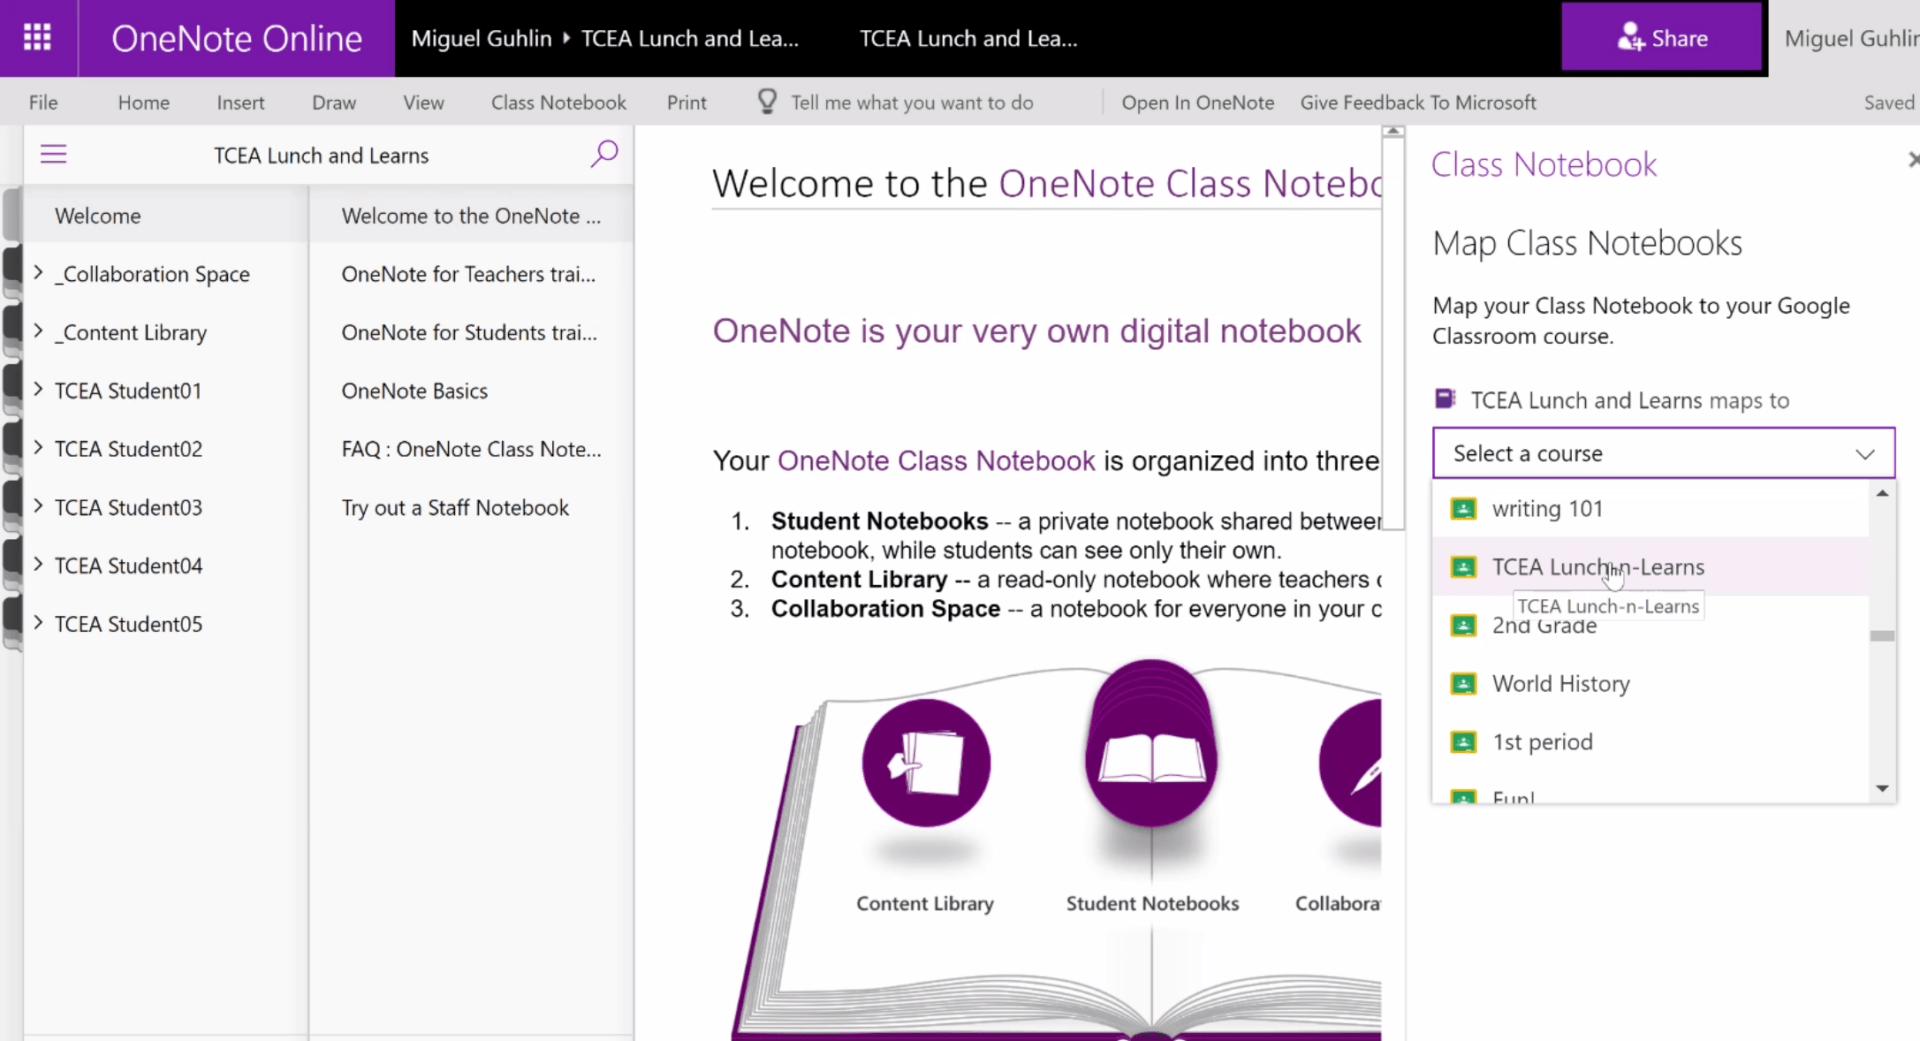This screenshot has height=1041, width=1920.
Task: Click the Classroom icon beside writing 101
Action: pyautogui.click(x=1464, y=508)
